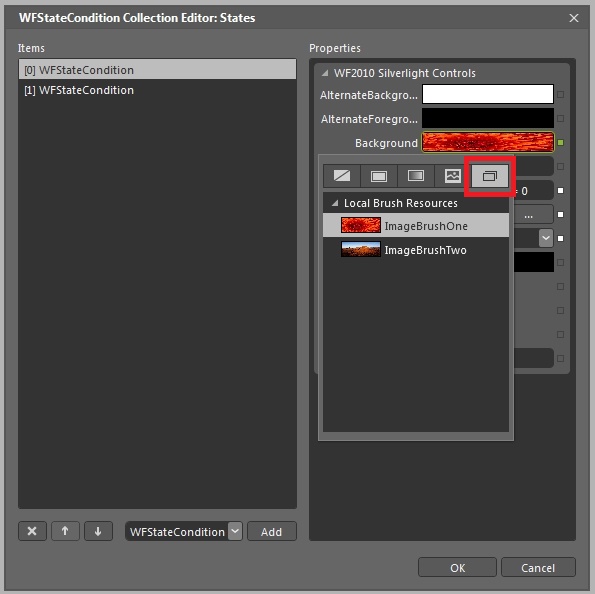
Task: Select item [1] WFStateCondition
Action: (x=157, y=90)
